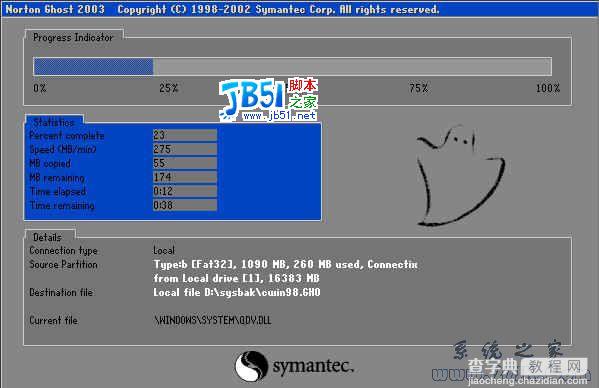Click the 'from Local drive [1], 16383 MB' line

tap(236, 278)
